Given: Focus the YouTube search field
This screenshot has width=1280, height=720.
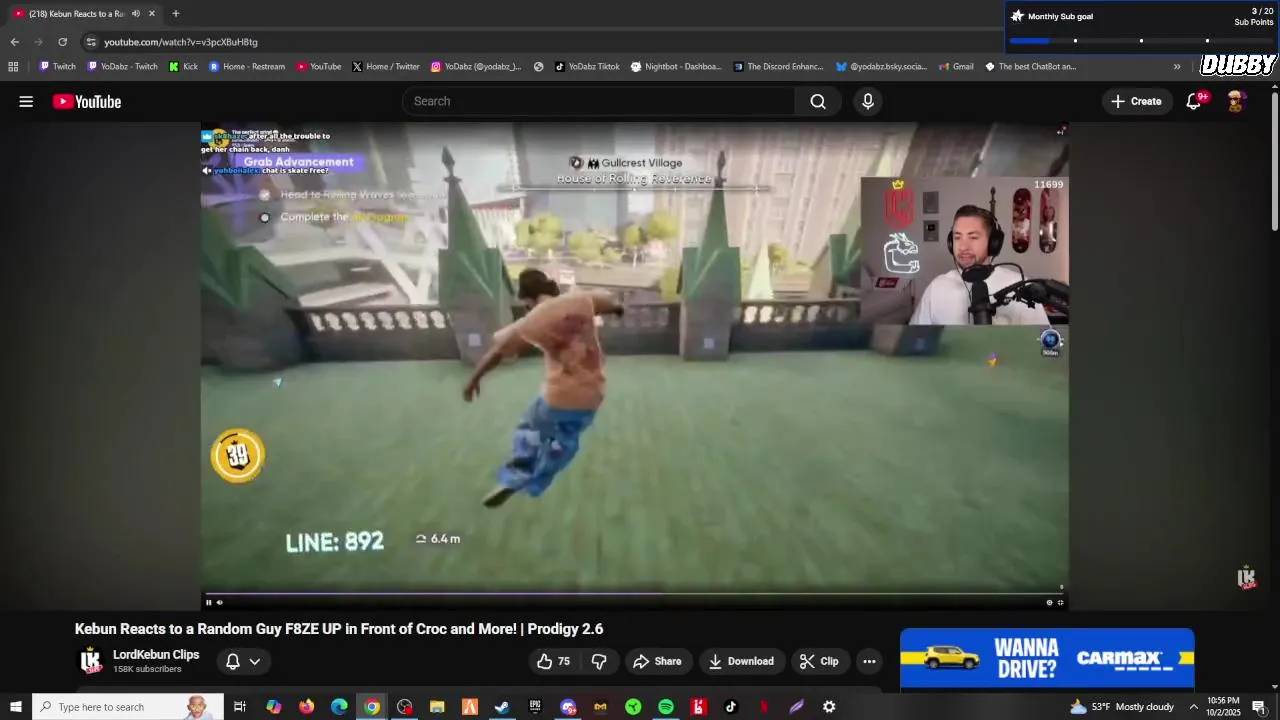Looking at the screenshot, I should point(600,101).
